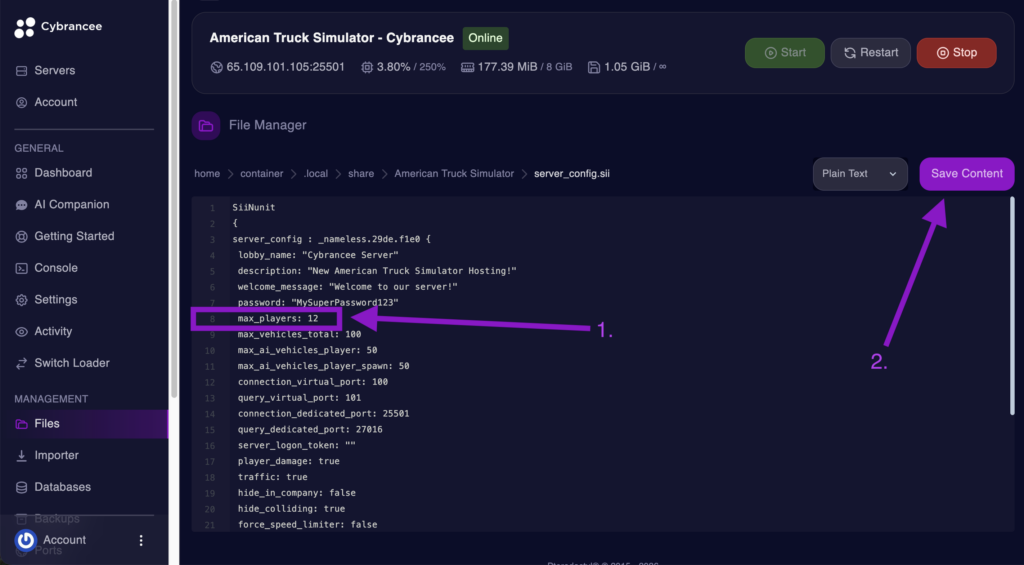
Task: Click the memory usage 177.39 MiB indicator
Action: pyautogui.click(x=517, y=67)
